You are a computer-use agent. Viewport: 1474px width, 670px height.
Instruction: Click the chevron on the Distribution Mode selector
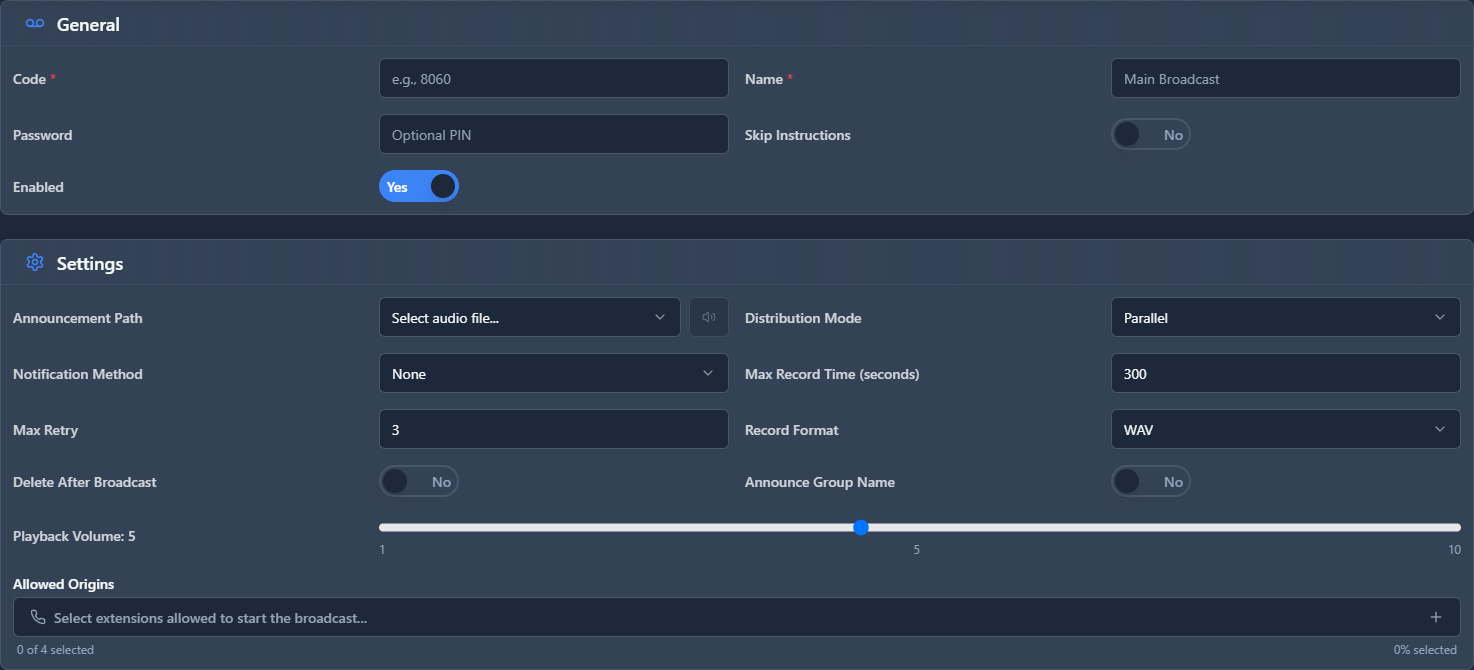(x=1441, y=317)
